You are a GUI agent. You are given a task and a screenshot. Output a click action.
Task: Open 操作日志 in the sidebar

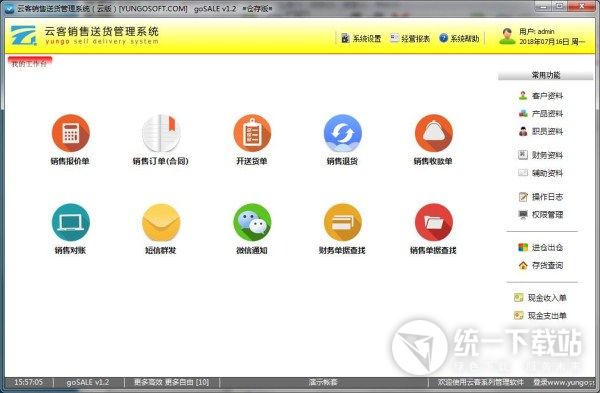pos(540,197)
